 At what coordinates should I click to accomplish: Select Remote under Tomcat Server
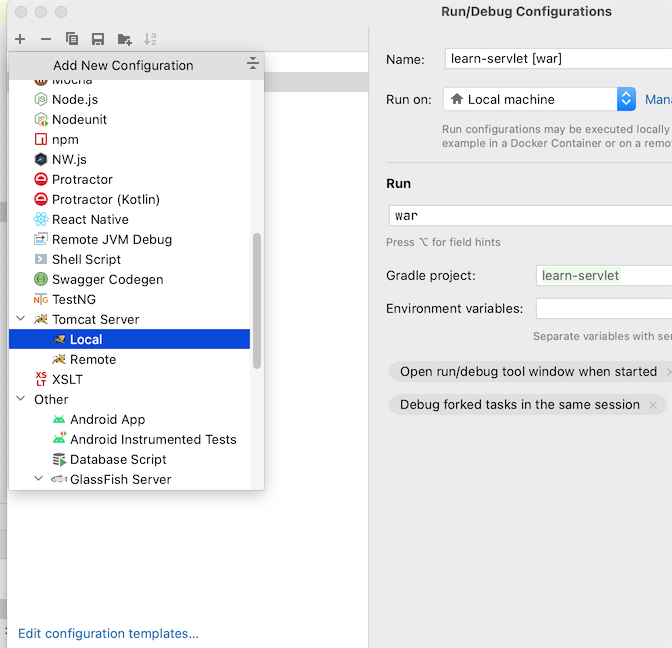point(92,359)
